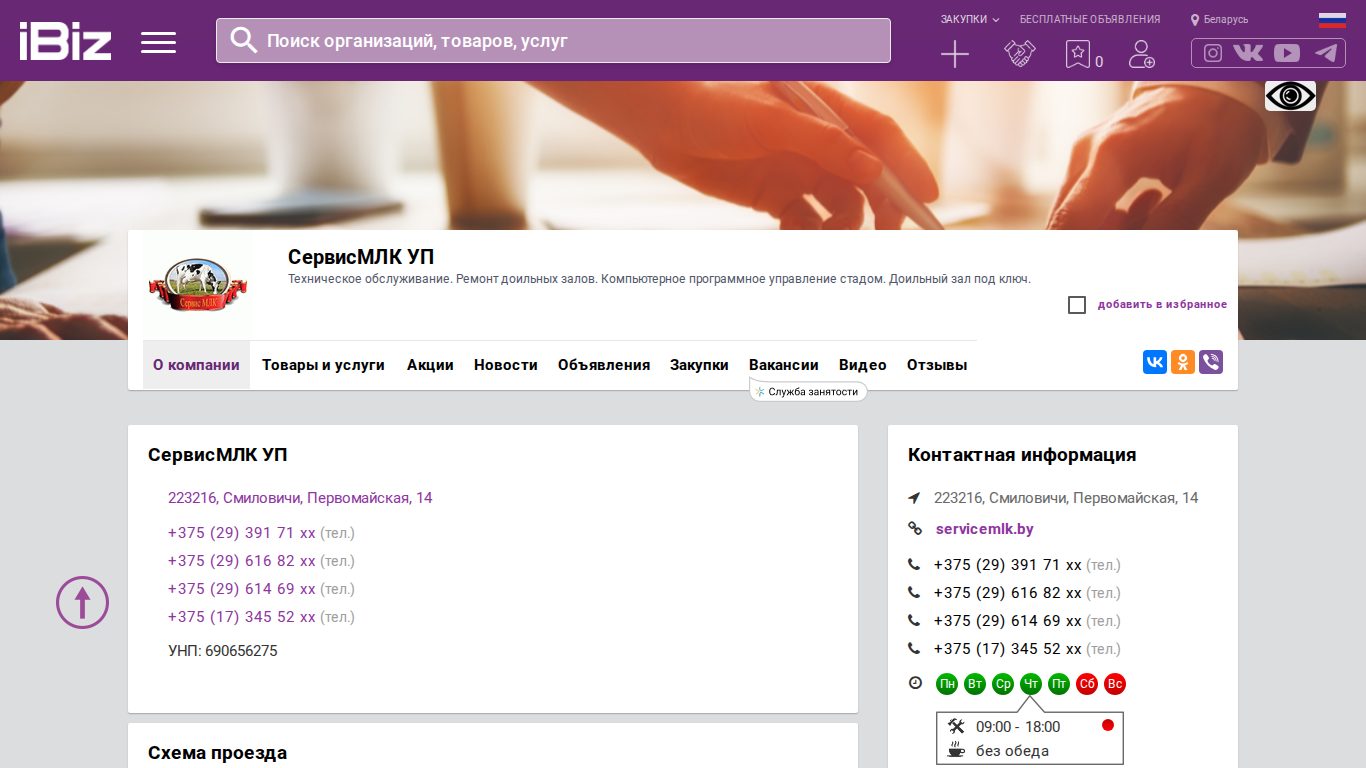The image size is (1366, 768).
Task: Switch language via Russian flag
Action: 1332,20
